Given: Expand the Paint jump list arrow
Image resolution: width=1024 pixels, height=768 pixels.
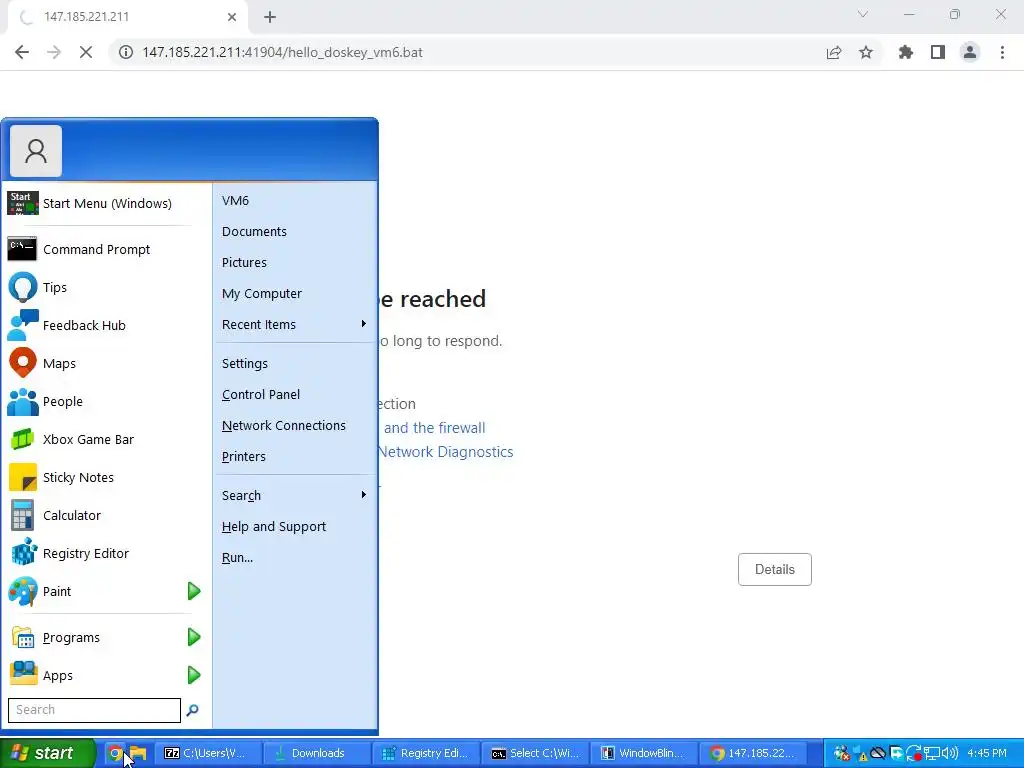Looking at the screenshot, I should coord(194,591).
